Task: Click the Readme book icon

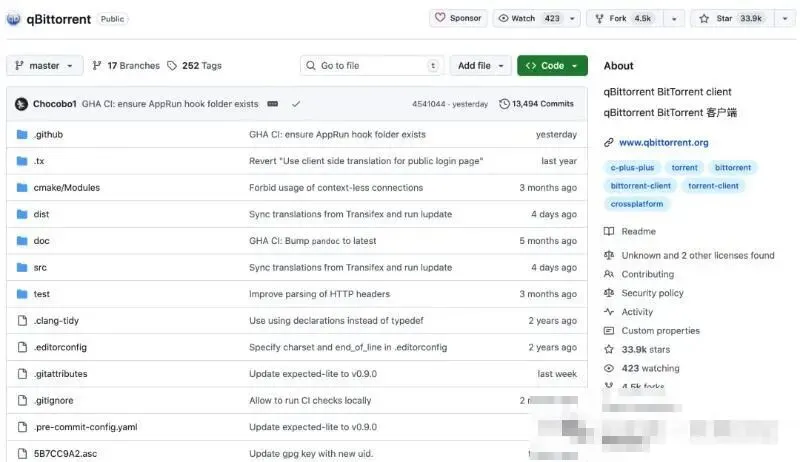Action: 609,232
